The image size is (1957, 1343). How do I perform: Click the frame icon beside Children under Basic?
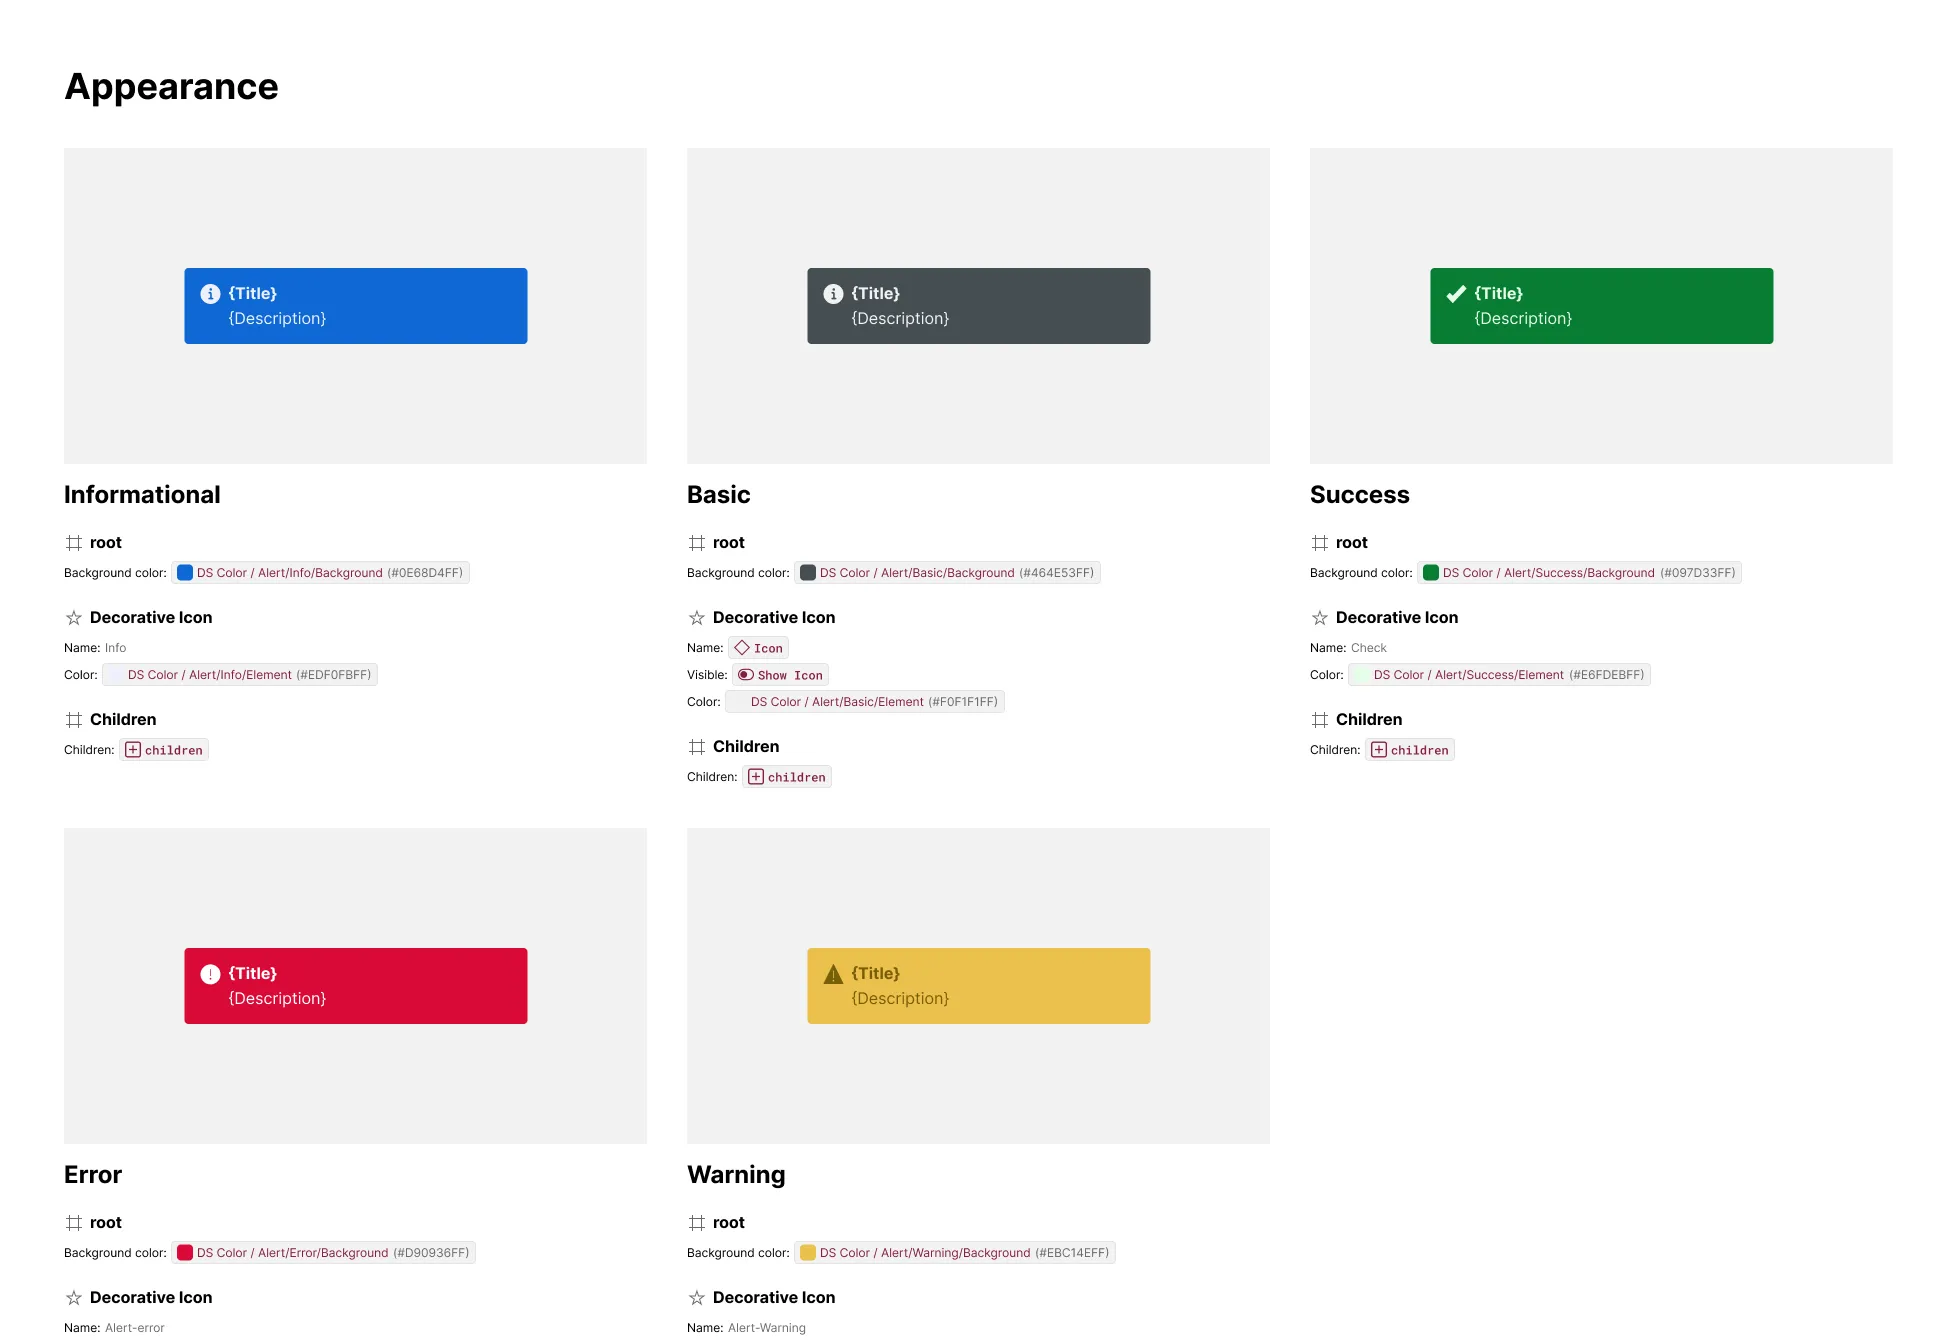[x=697, y=747]
